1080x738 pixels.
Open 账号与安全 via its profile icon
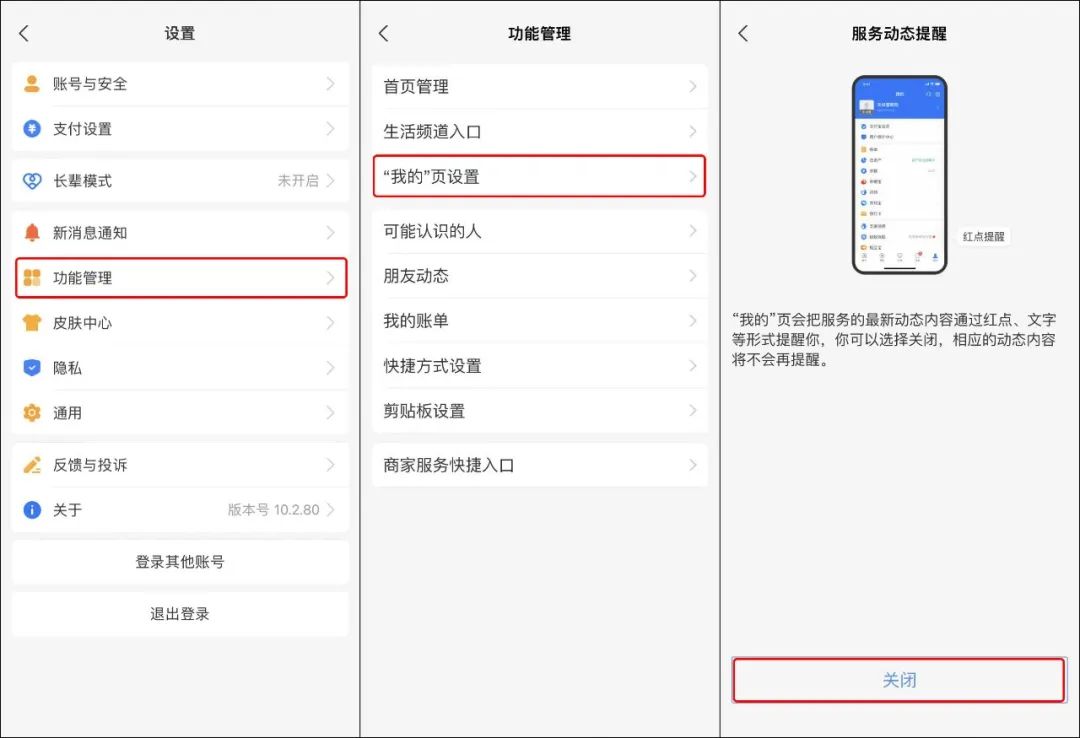tap(30, 84)
